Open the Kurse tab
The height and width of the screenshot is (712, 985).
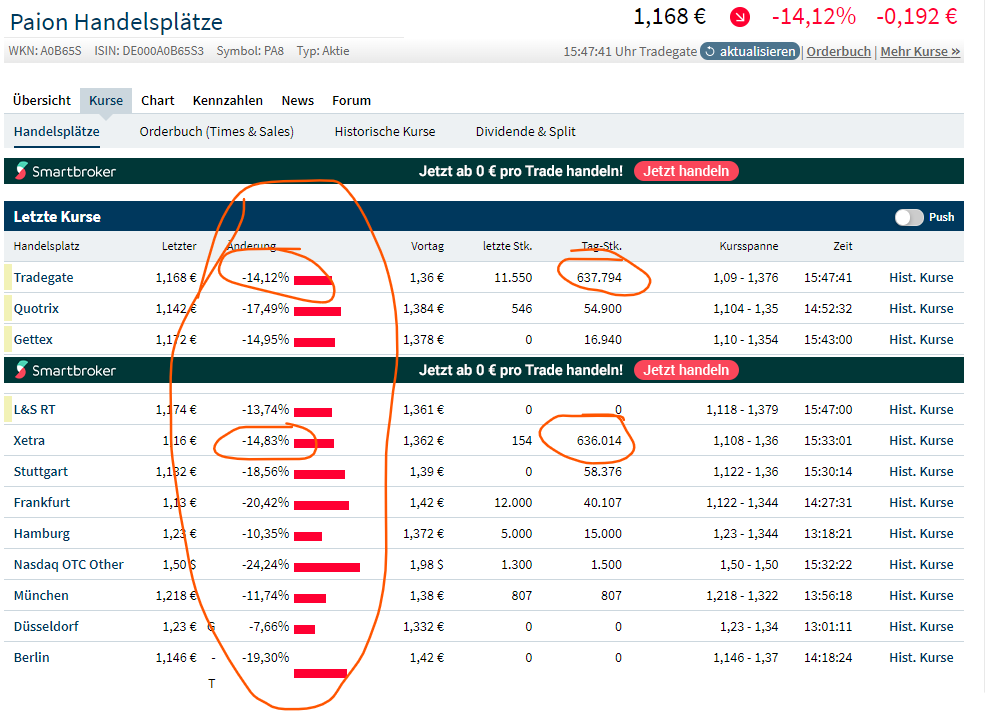click(x=106, y=101)
